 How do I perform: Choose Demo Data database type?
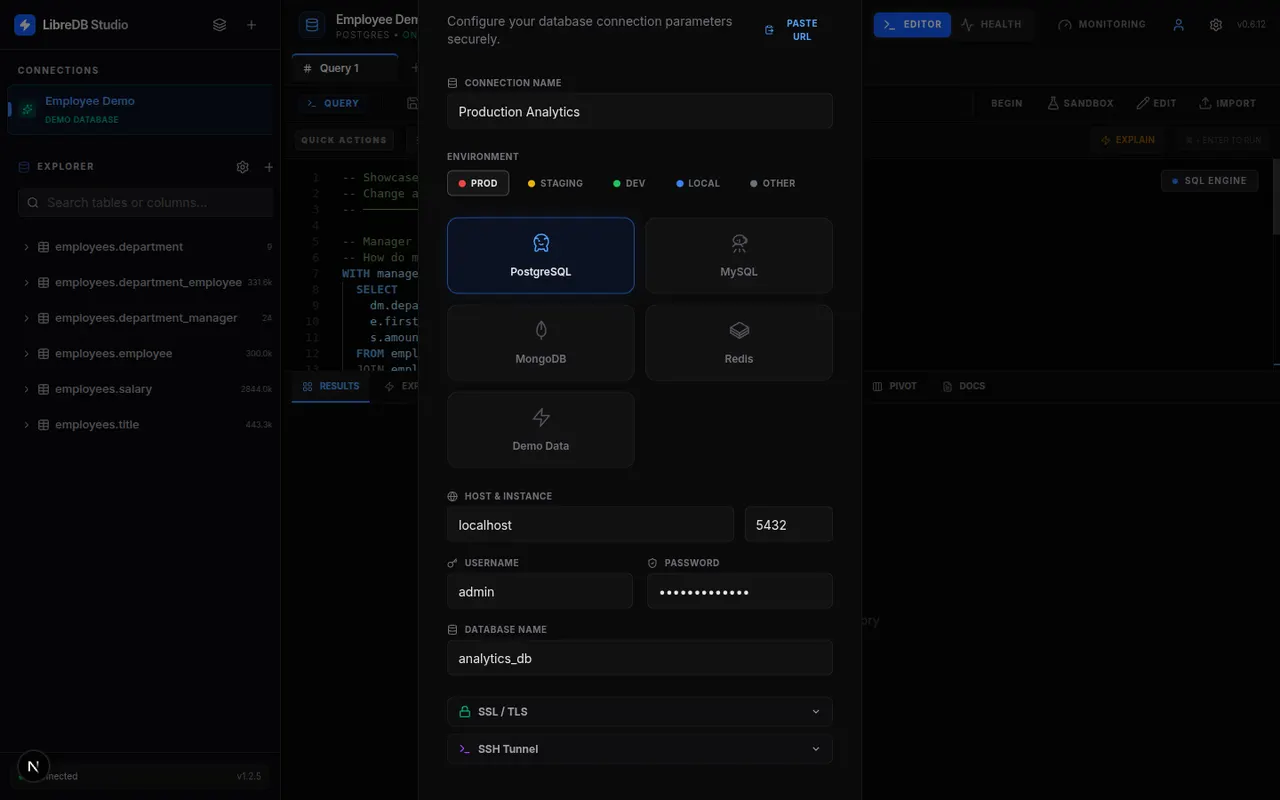point(540,429)
